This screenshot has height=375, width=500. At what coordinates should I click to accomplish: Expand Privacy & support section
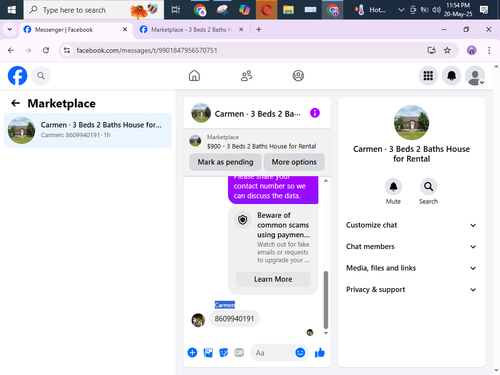point(411,289)
